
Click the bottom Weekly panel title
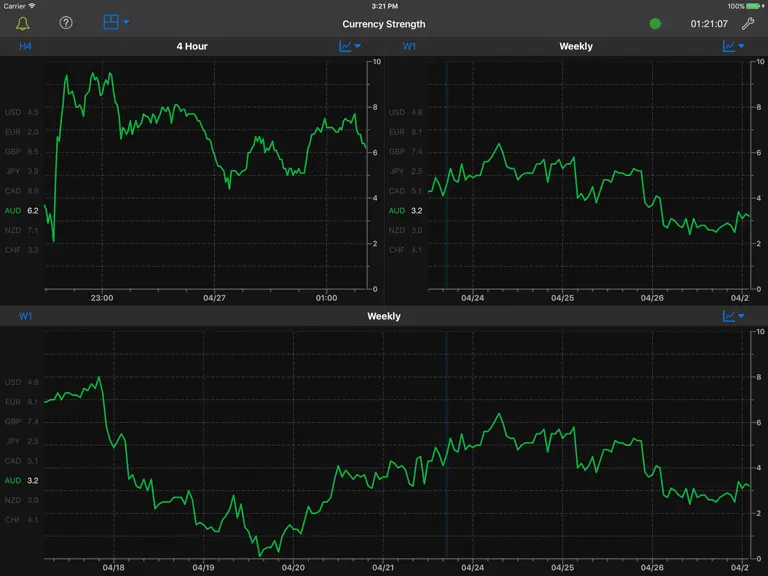coord(384,316)
